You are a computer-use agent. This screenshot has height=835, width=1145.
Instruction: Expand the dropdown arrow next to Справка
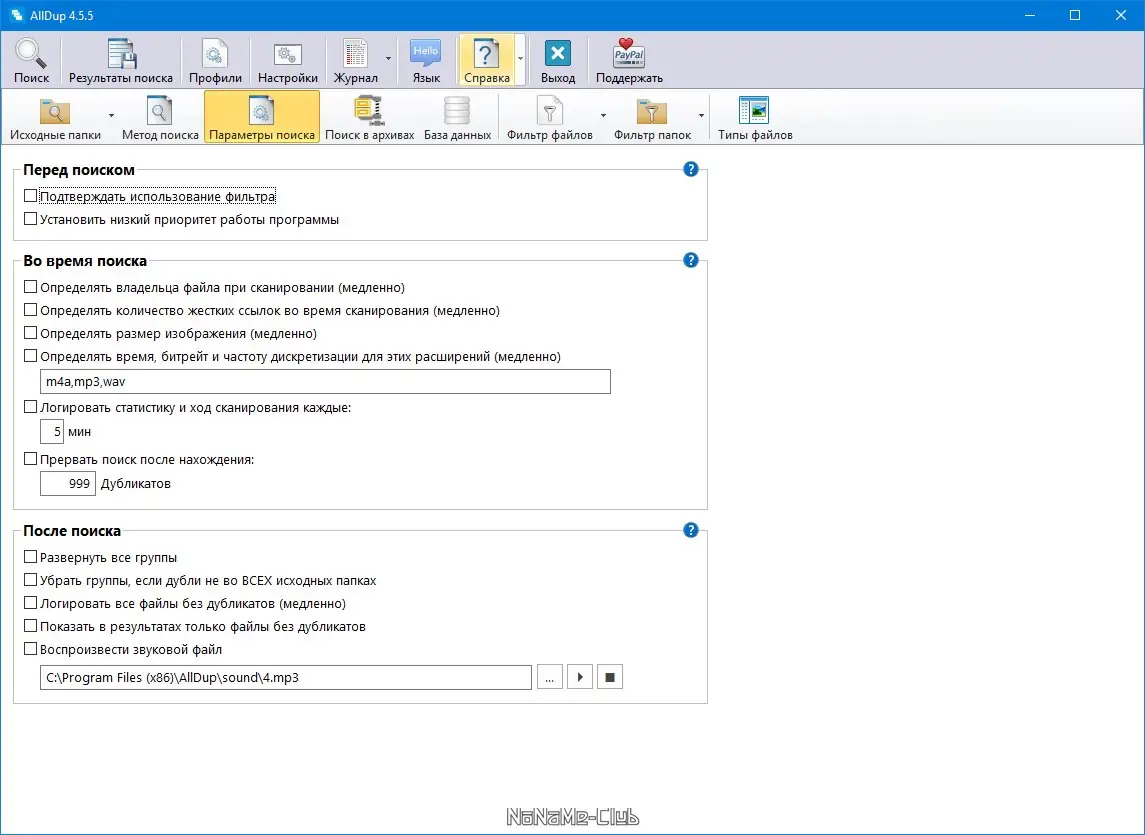point(520,58)
